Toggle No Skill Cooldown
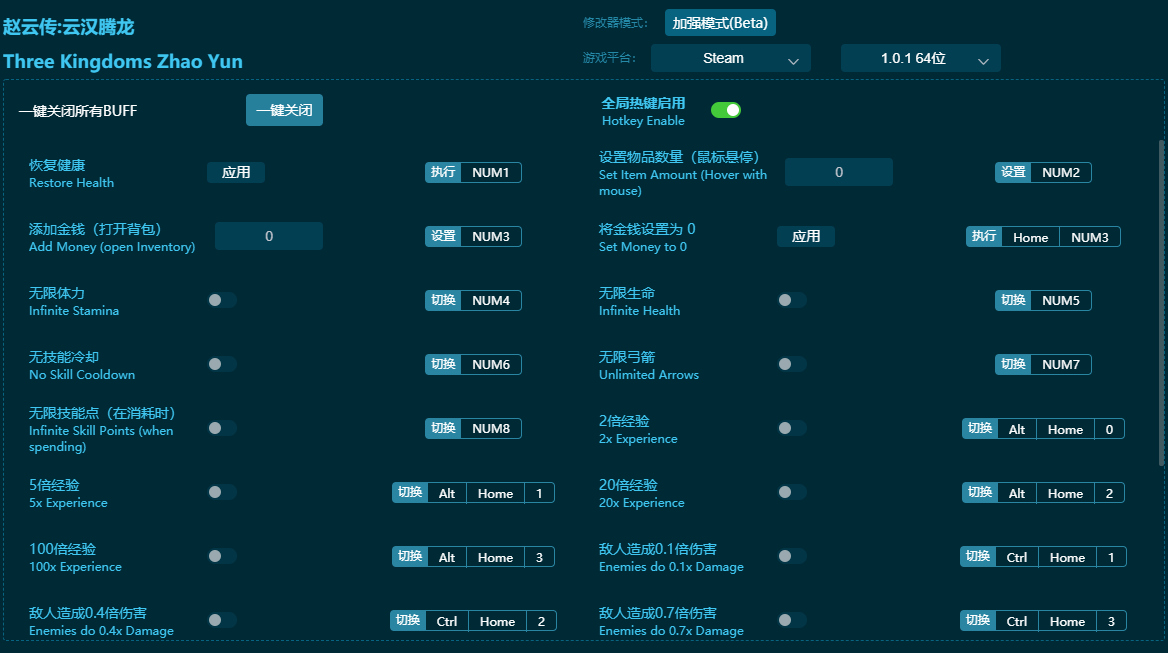 coord(221,363)
